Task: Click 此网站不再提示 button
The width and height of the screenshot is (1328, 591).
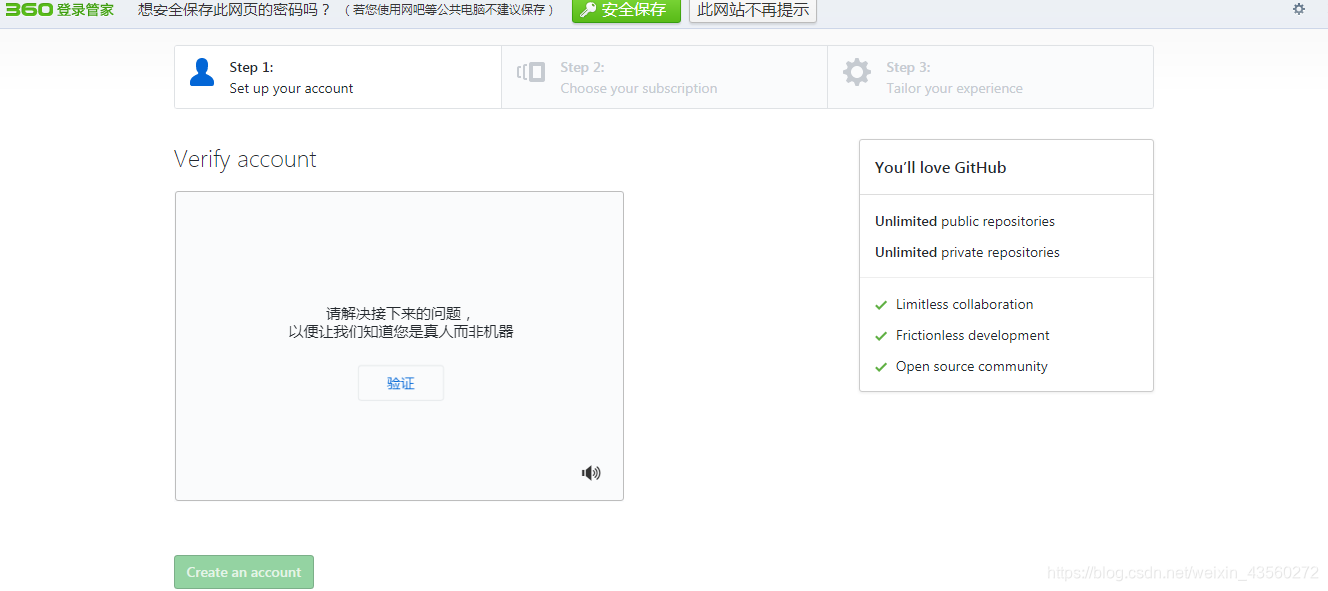Action: [753, 10]
